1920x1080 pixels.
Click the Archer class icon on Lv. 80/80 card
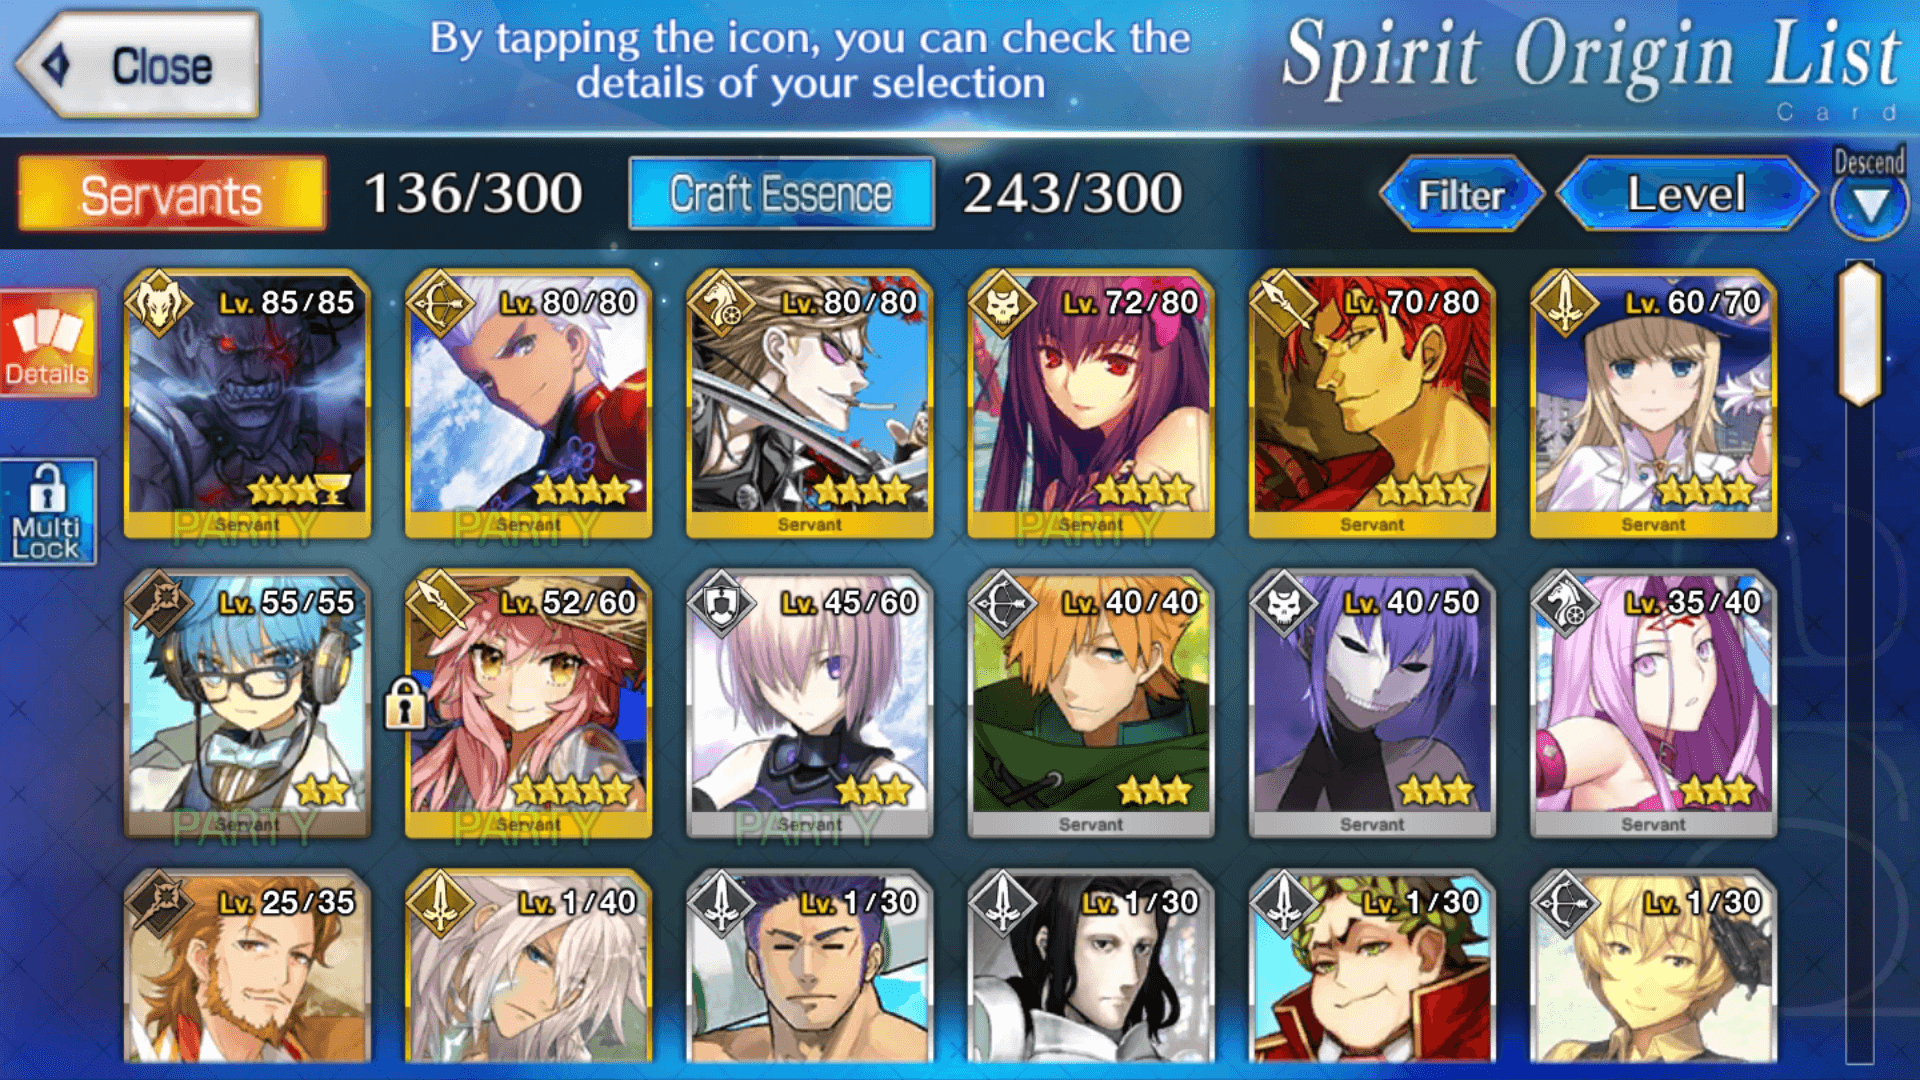coord(440,303)
